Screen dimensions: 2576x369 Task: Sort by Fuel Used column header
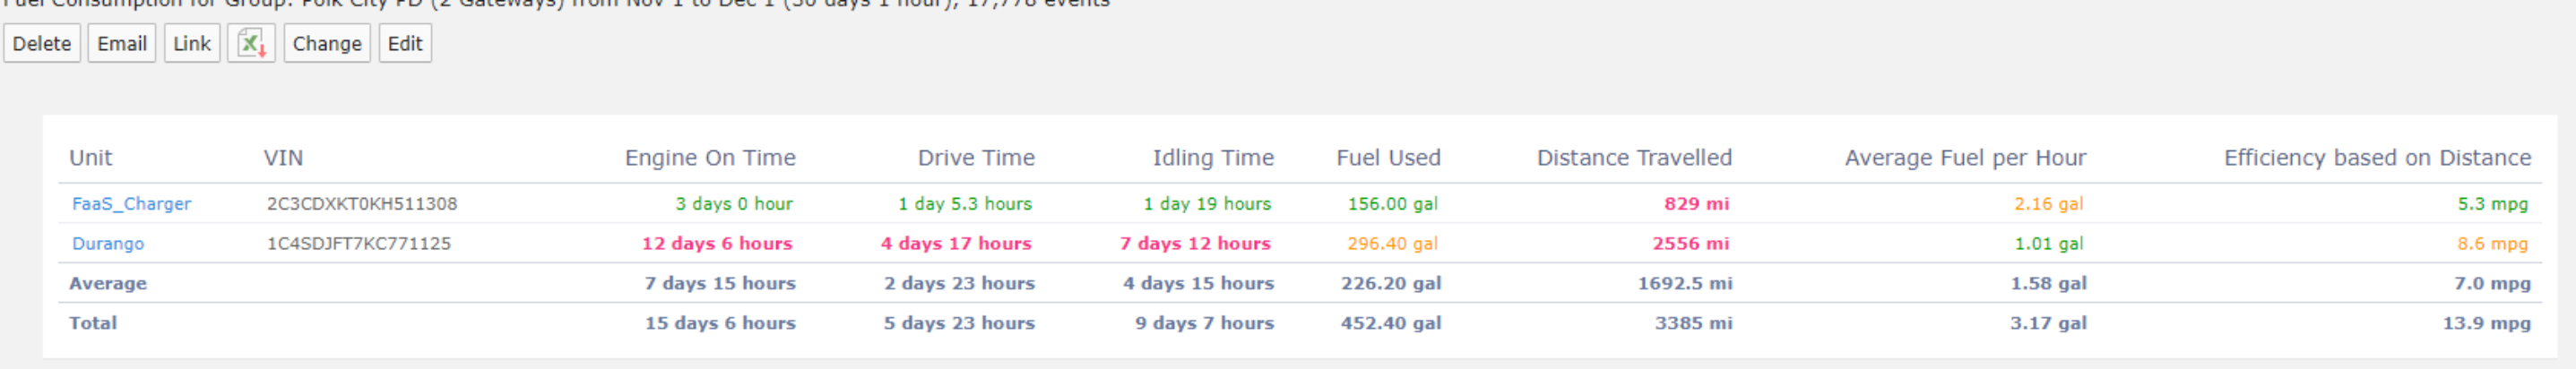coord(1388,158)
